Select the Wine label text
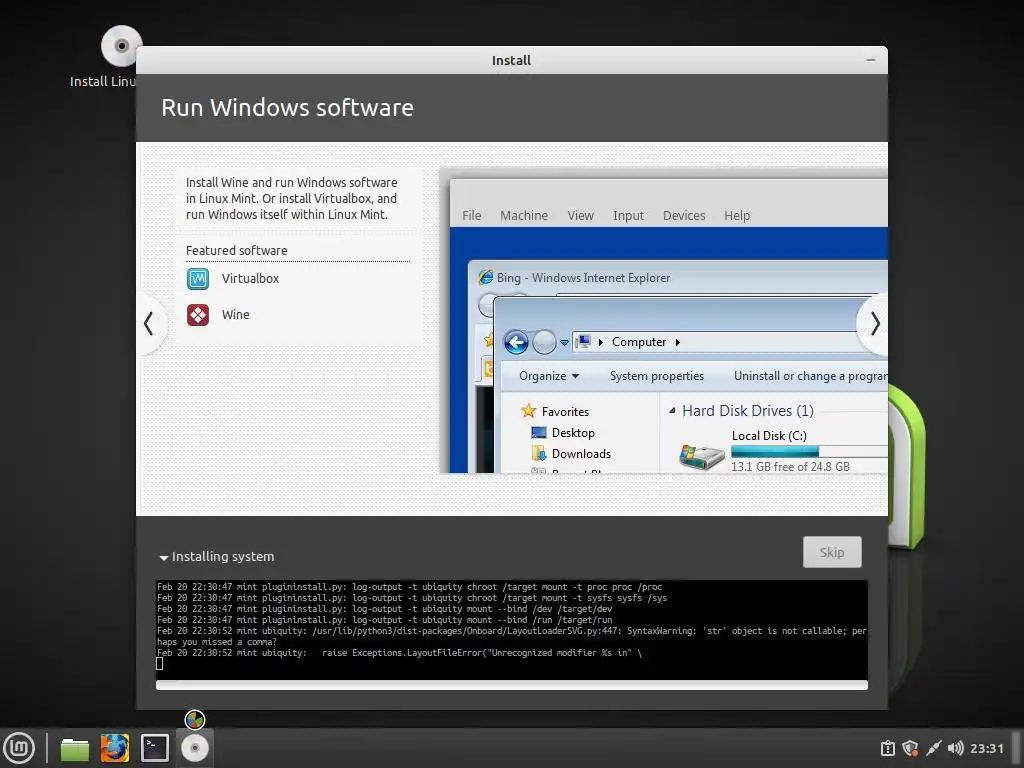 (236, 315)
